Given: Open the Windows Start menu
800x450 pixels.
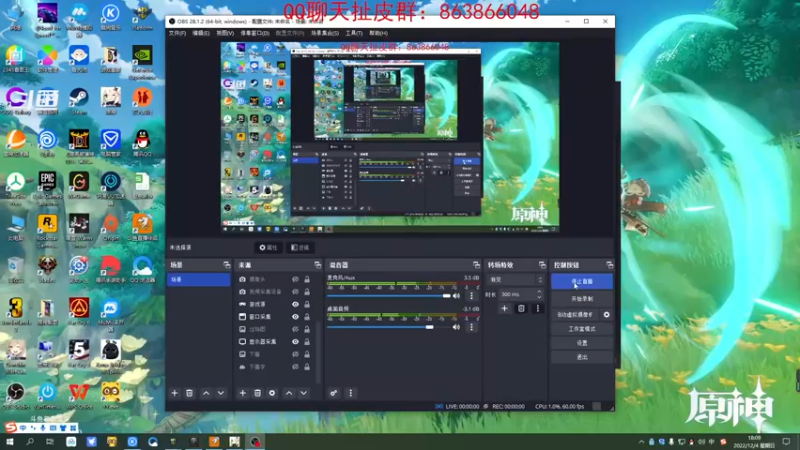Looking at the screenshot, I should coord(10,442).
